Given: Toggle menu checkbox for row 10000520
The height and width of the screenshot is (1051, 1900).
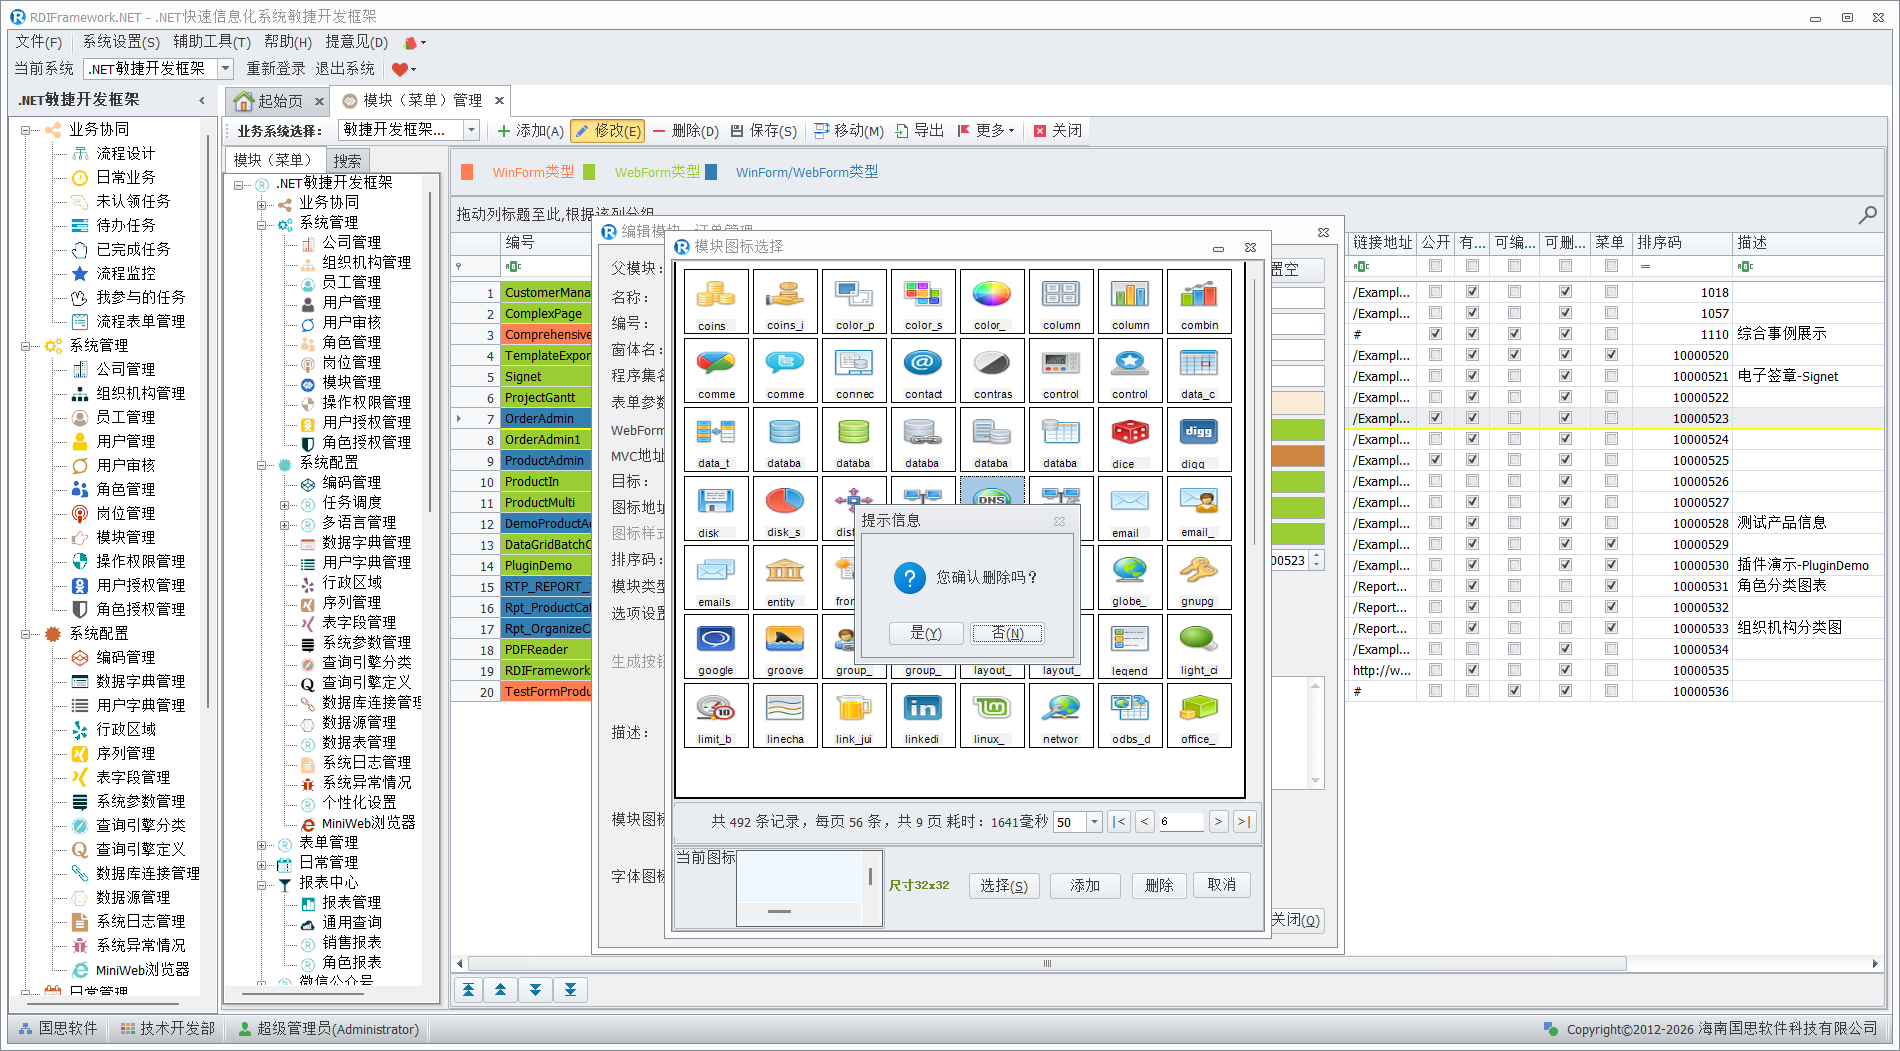Looking at the screenshot, I should (x=1610, y=355).
